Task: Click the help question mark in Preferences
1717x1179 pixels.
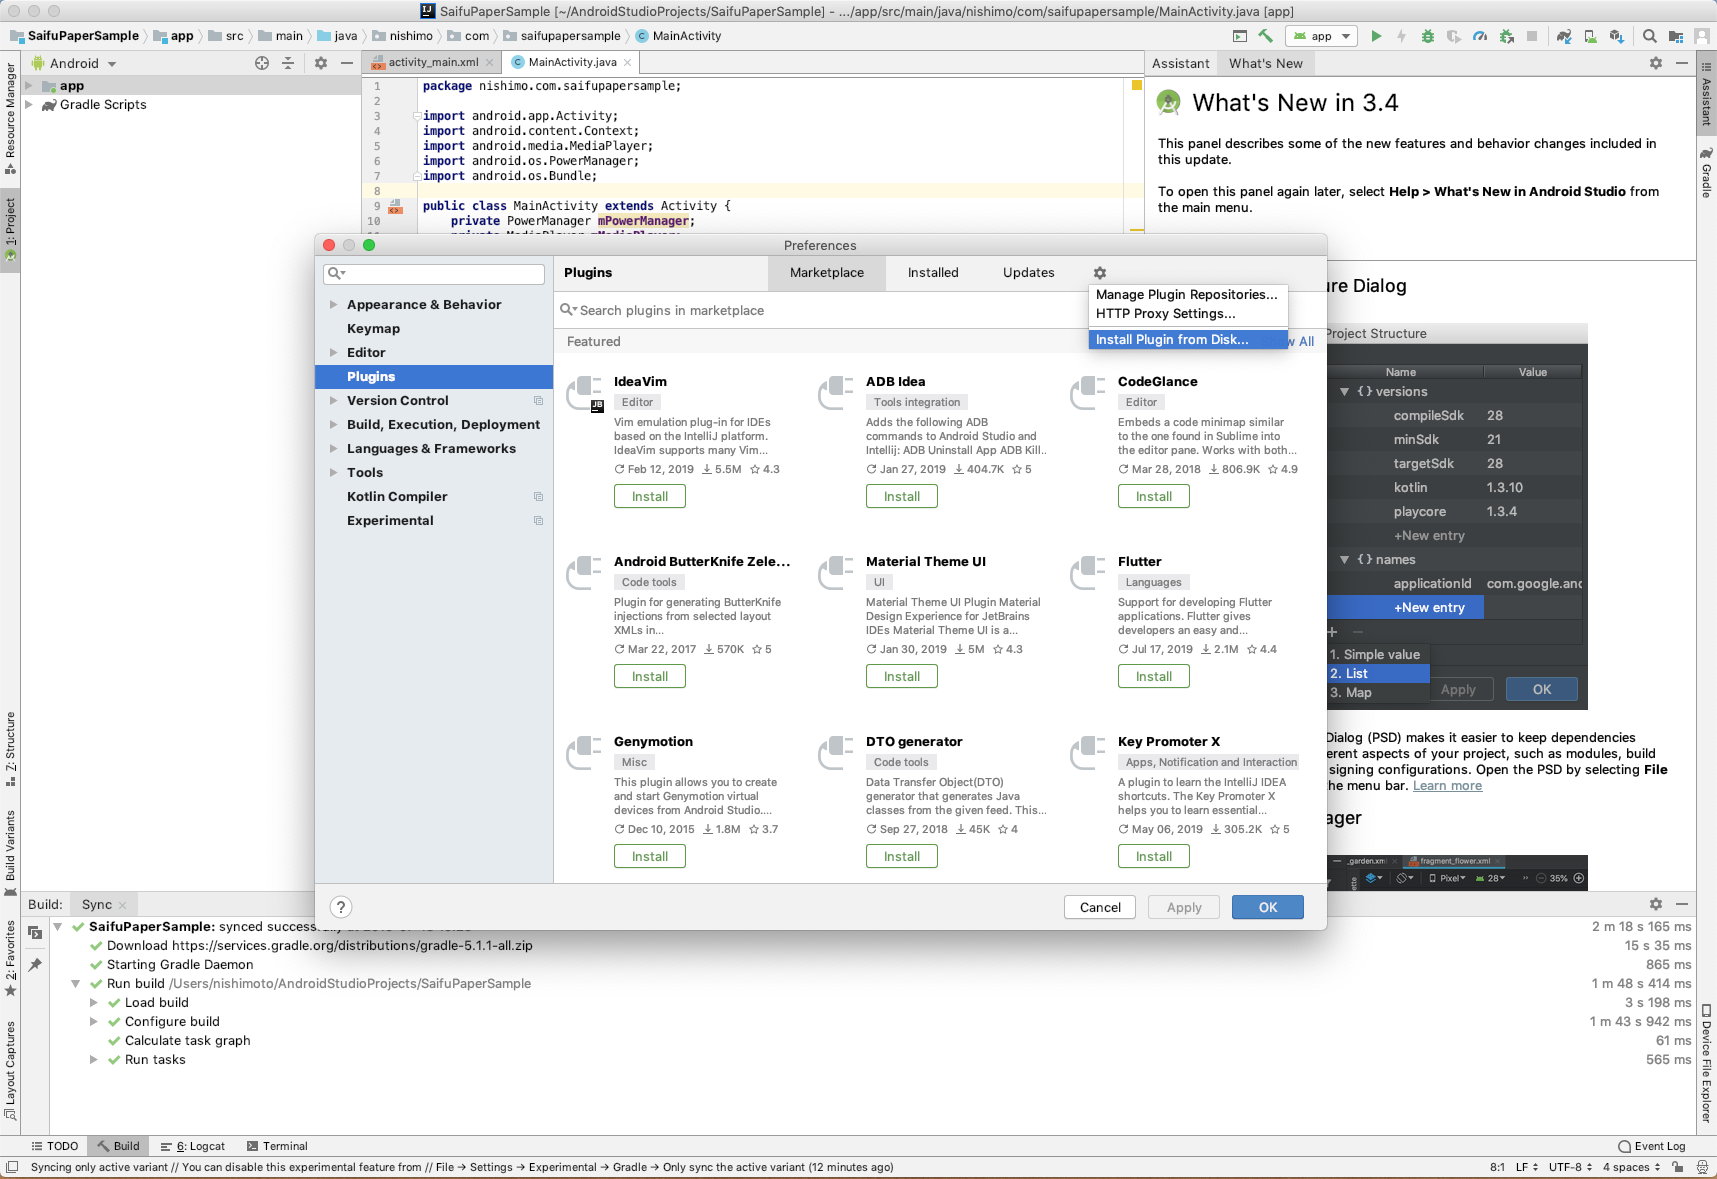Action: 341,907
